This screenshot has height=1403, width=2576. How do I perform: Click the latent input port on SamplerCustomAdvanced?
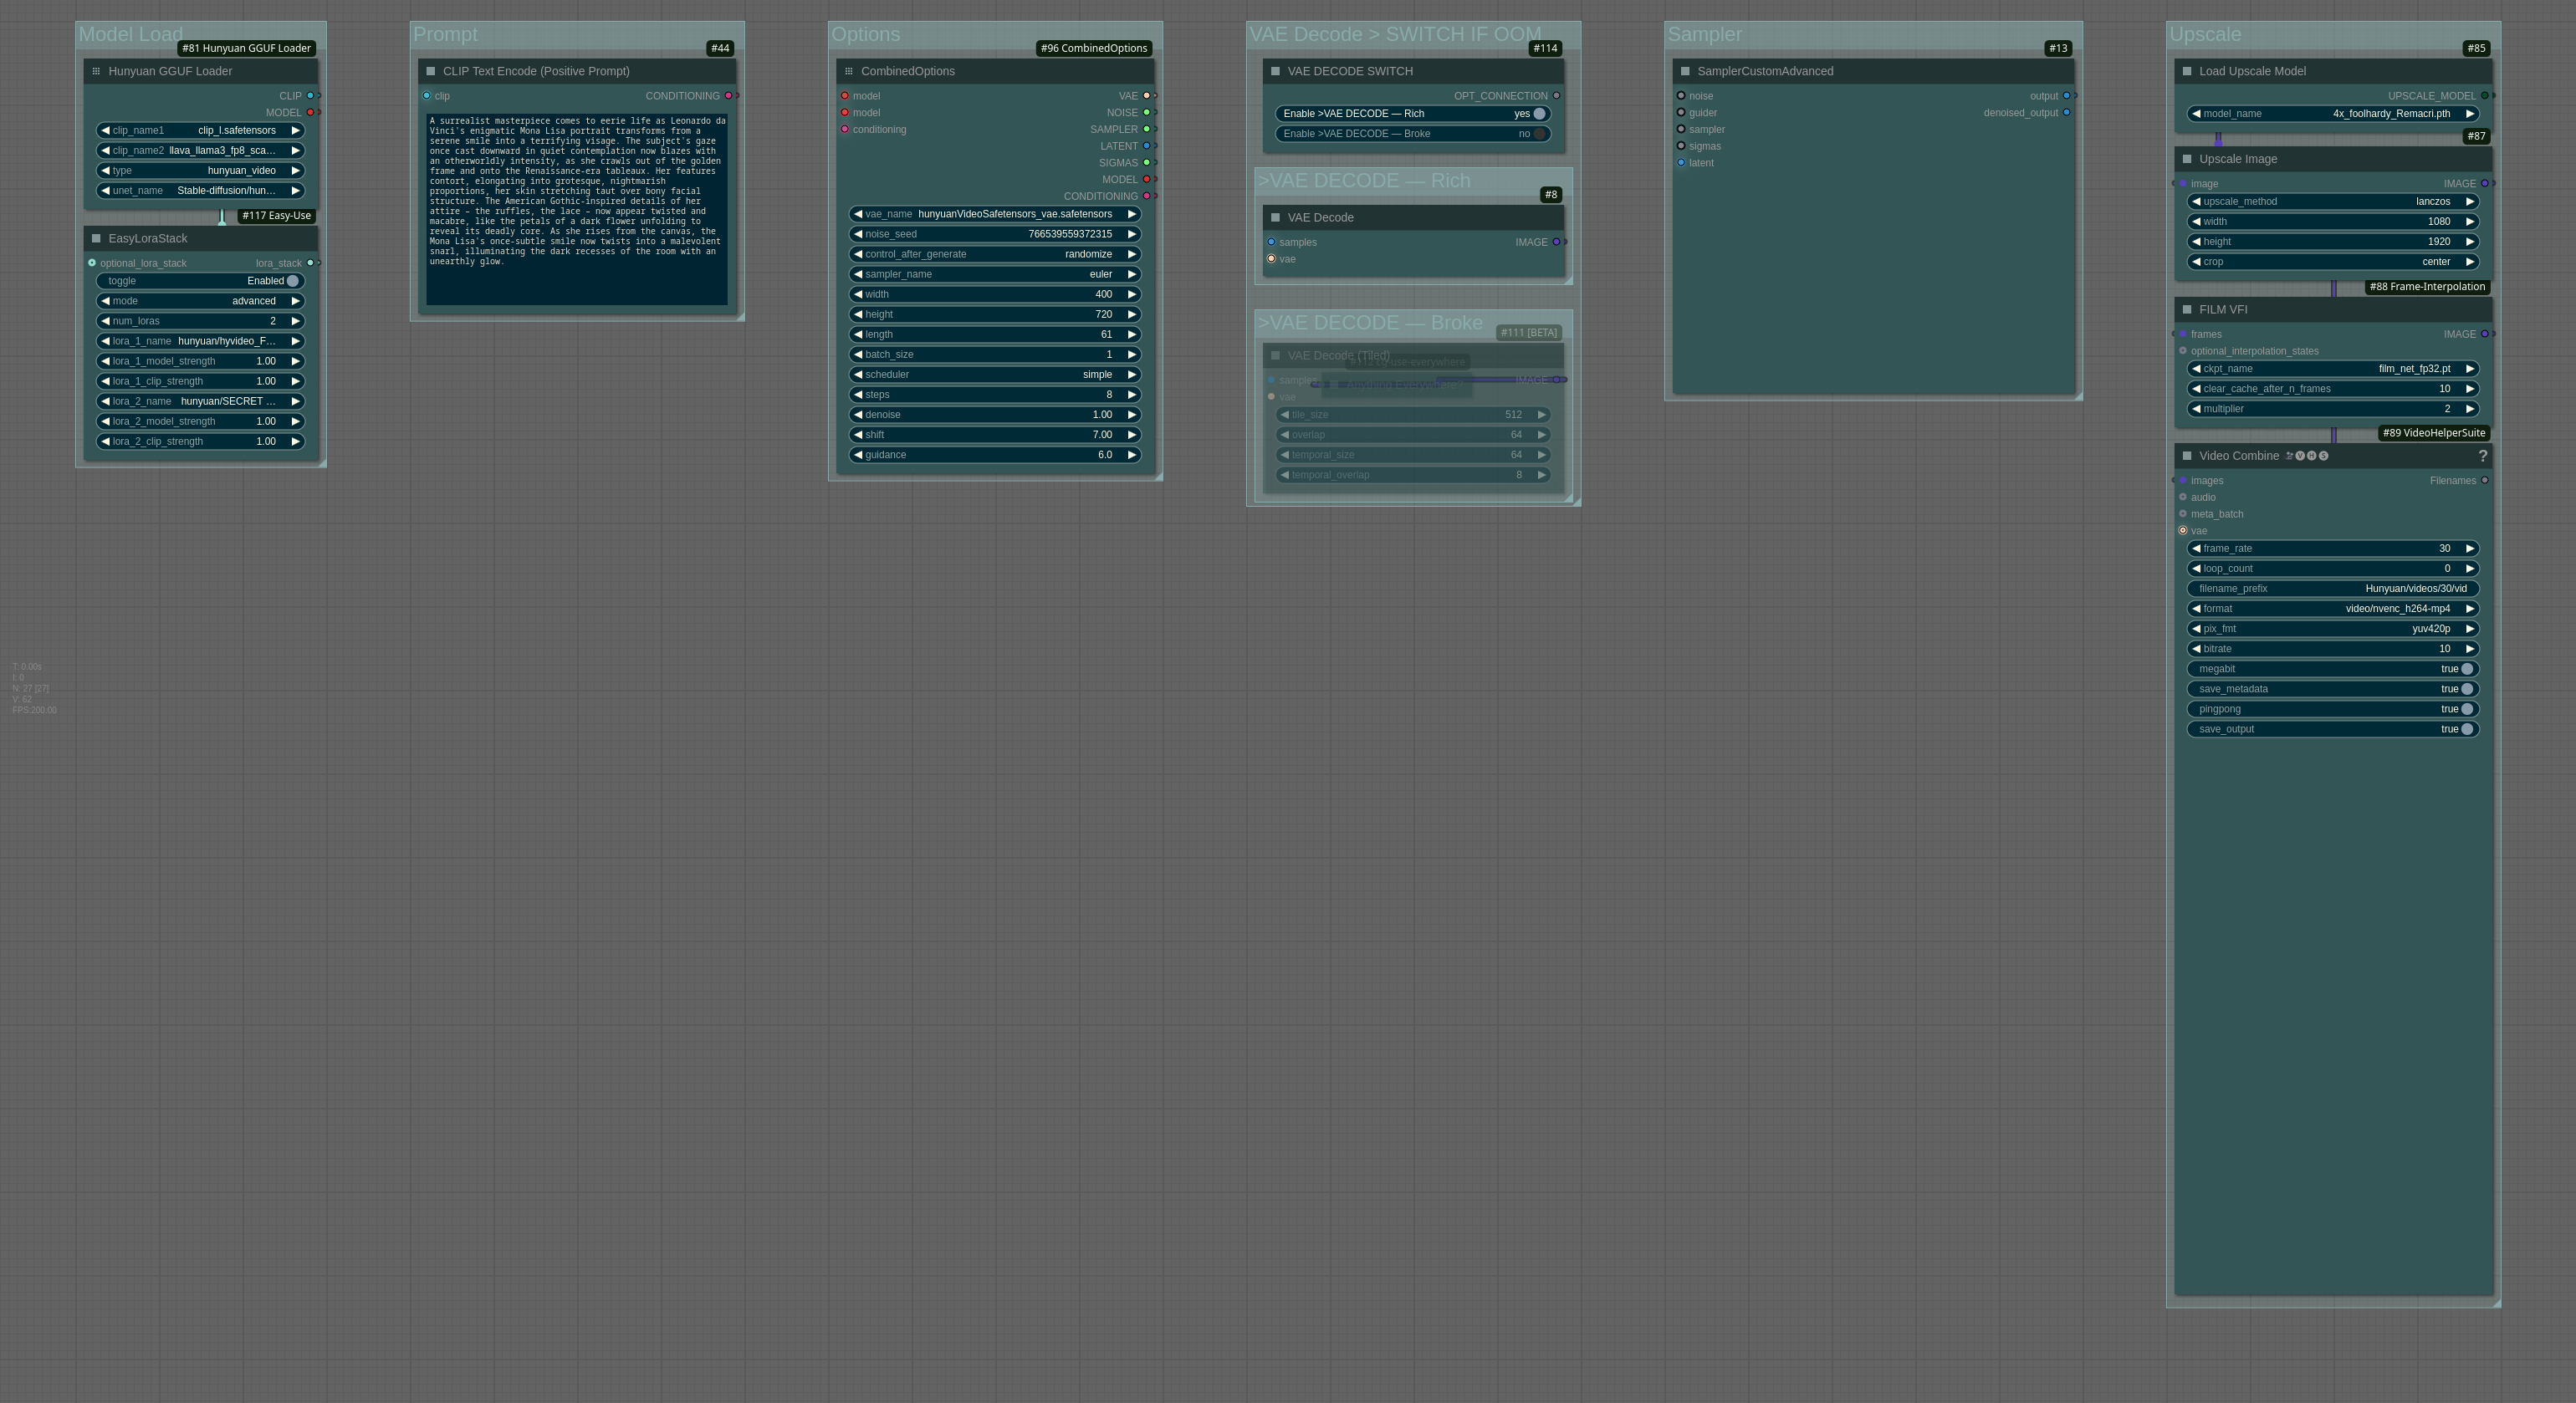(1681, 163)
